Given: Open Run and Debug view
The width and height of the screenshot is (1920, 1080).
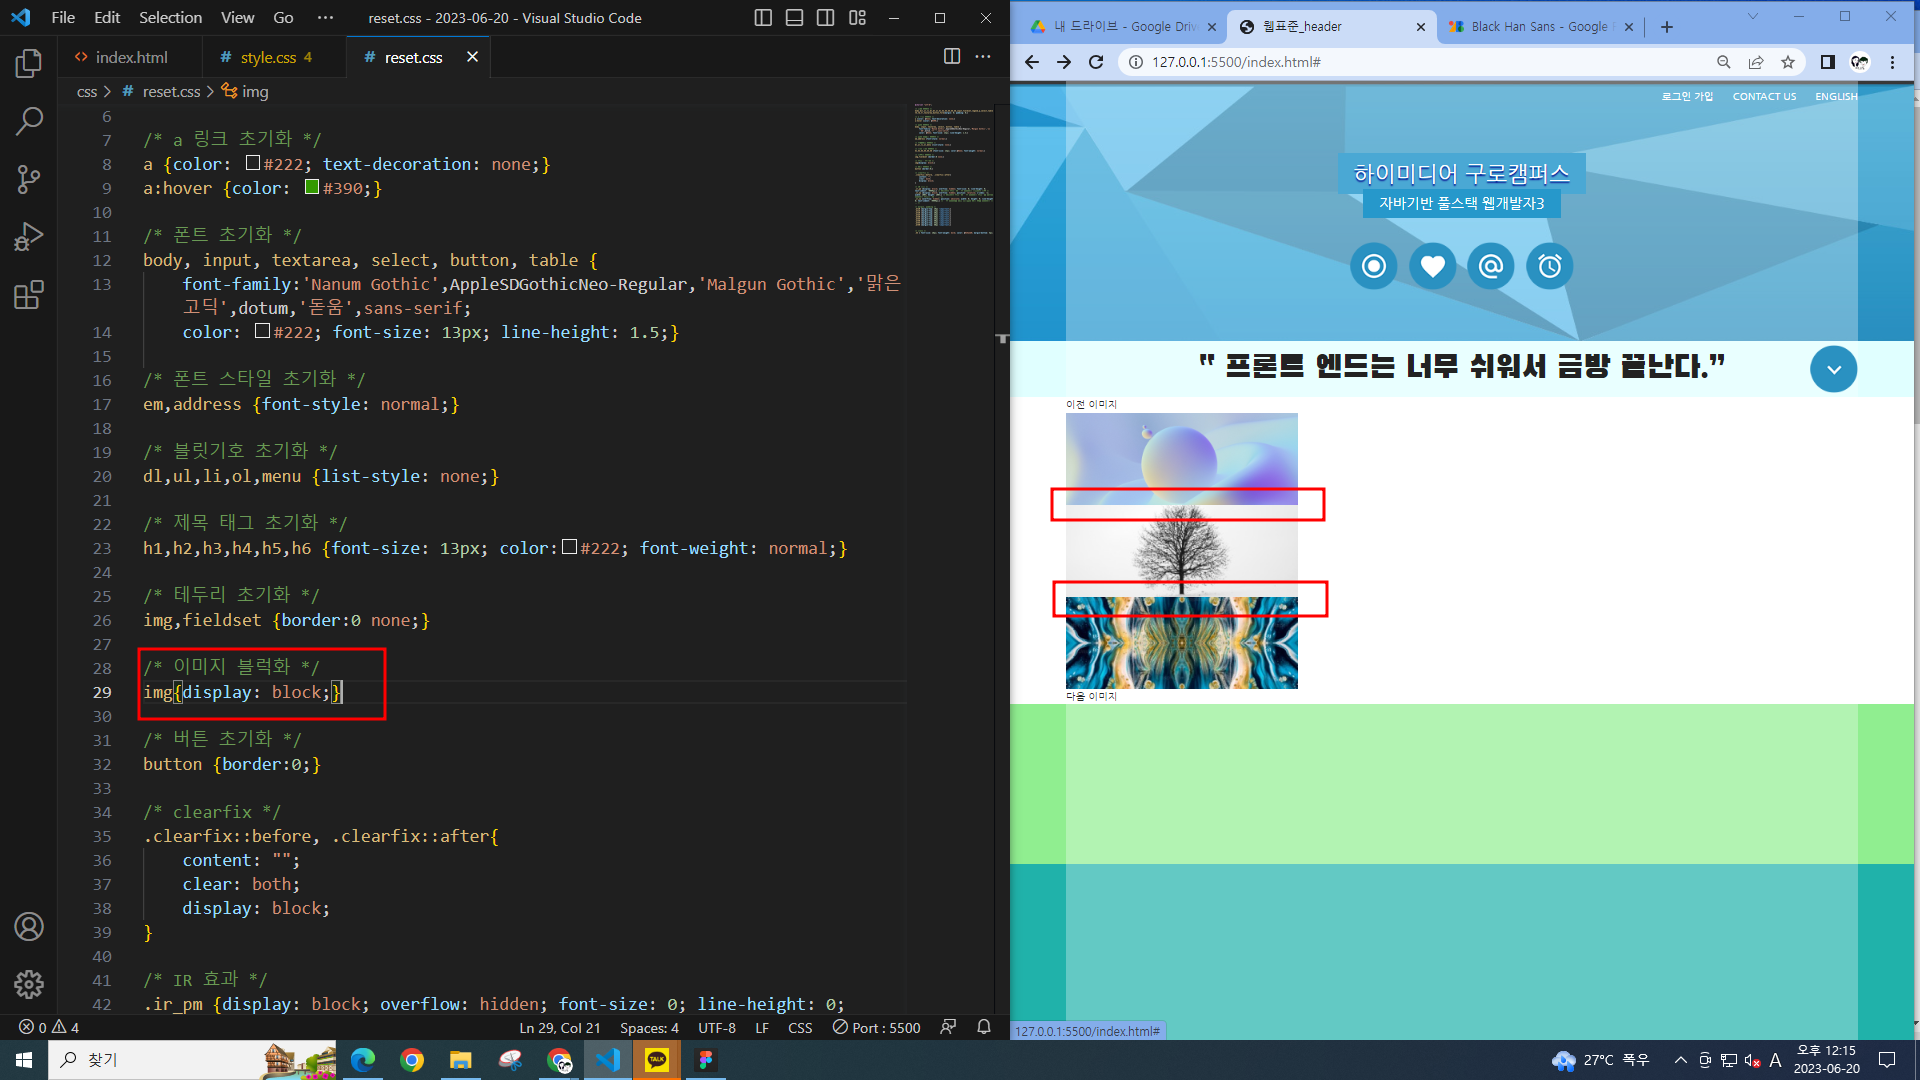Looking at the screenshot, I should coord(29,237).
